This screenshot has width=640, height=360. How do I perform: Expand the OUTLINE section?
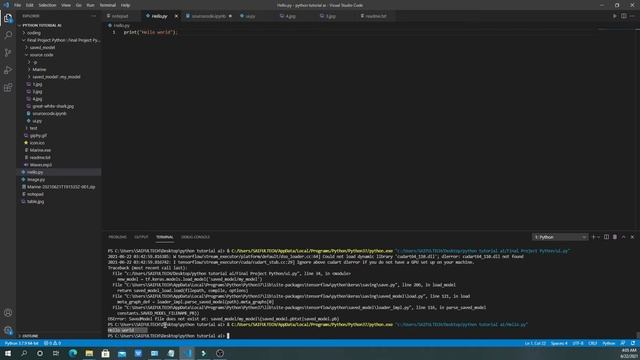point(29,336)
